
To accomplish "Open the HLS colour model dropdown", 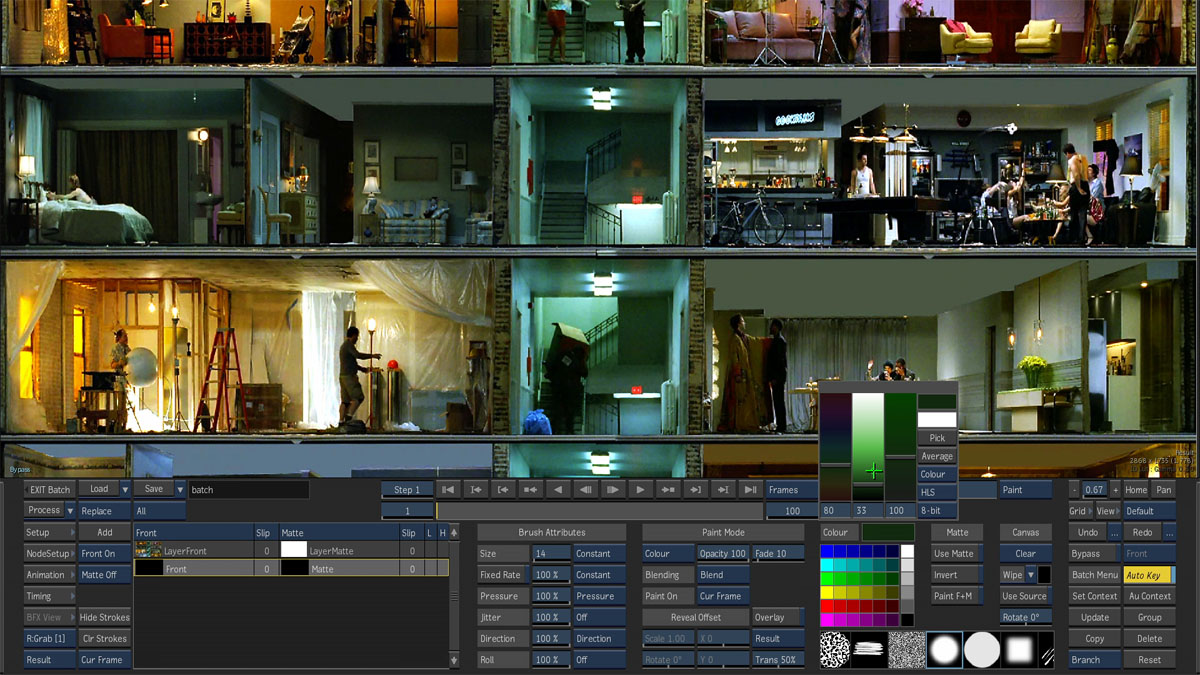I will 937,492.
